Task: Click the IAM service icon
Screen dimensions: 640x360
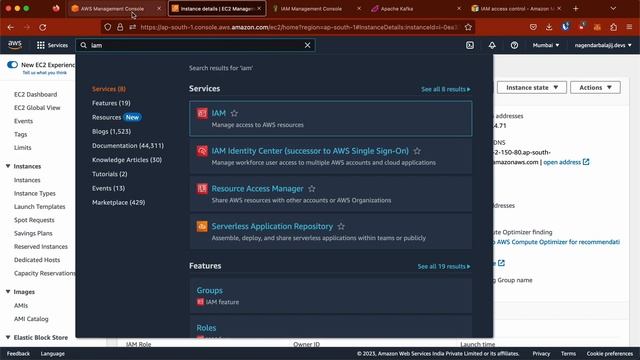Action: pos(202,113)
